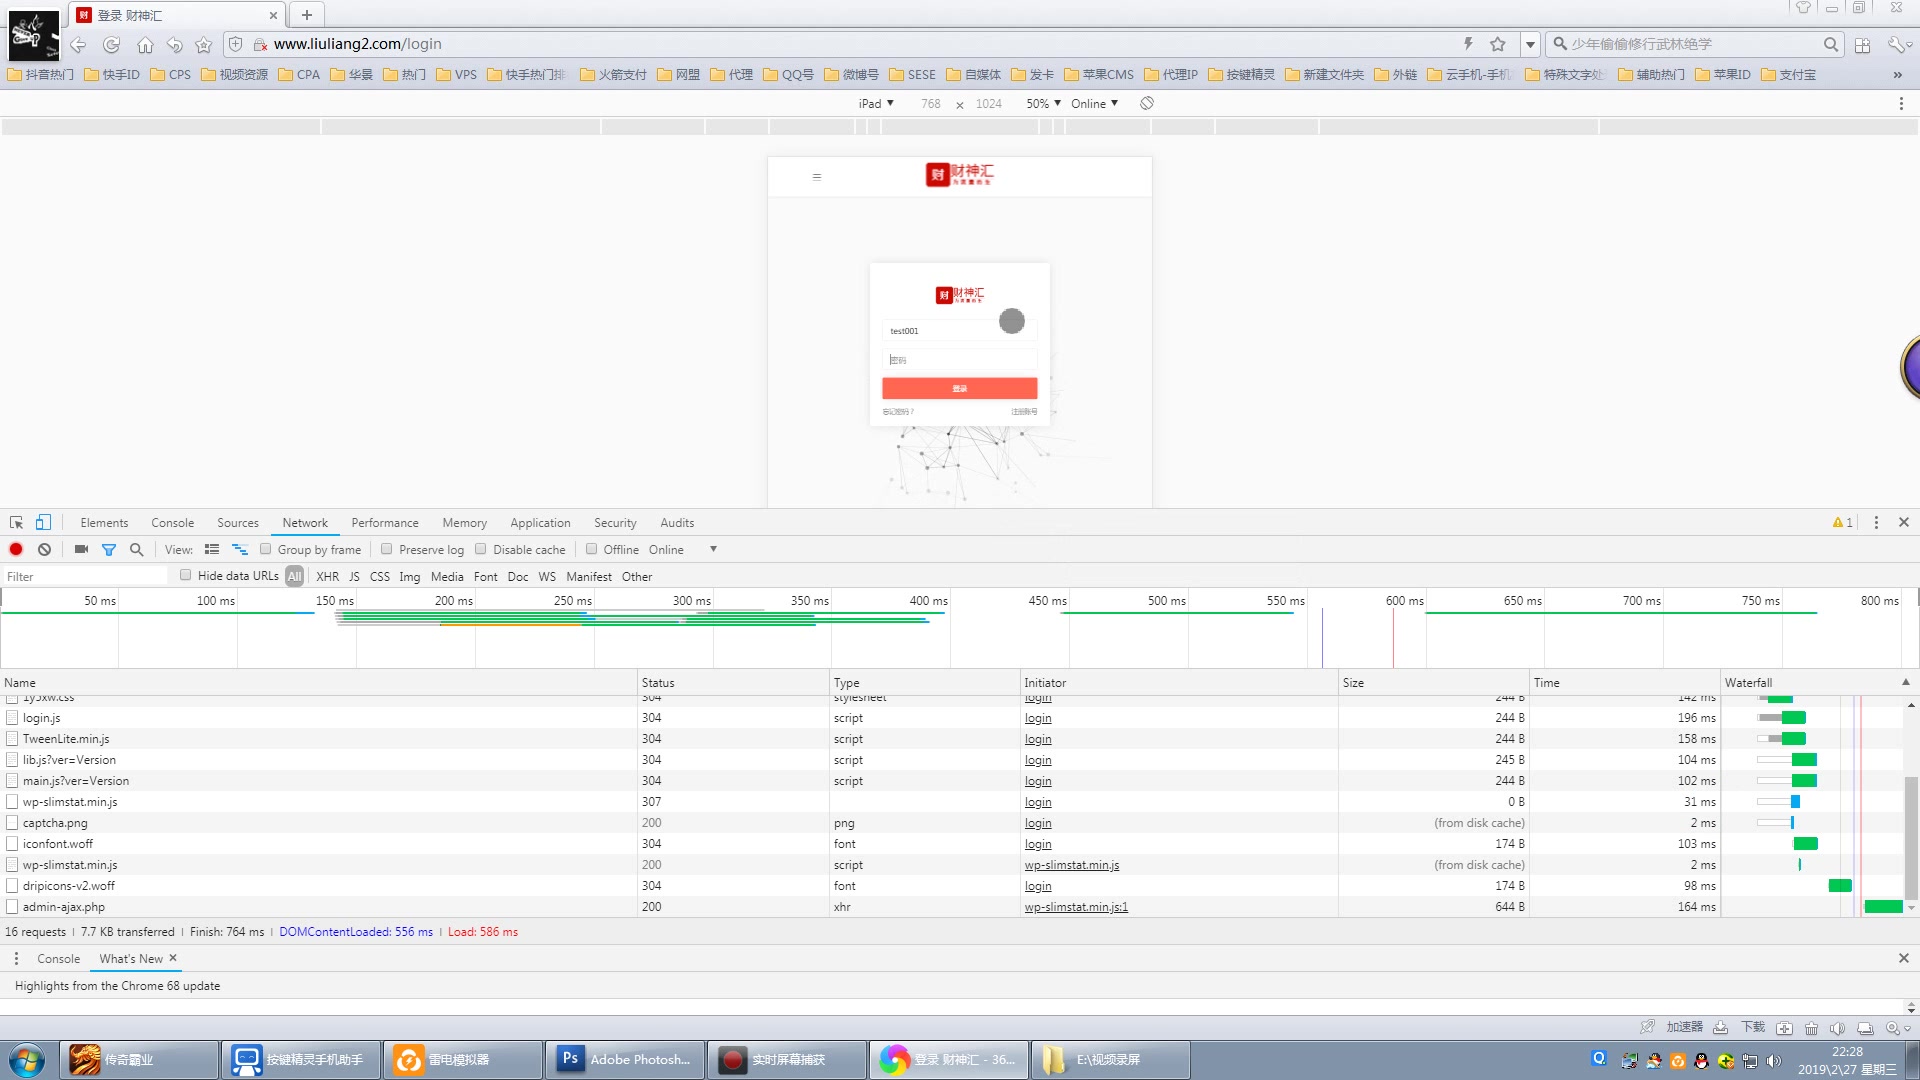The image size is (1920, 1080).
Task: Click the network Filter text field
Action: [x=85, y=576]
